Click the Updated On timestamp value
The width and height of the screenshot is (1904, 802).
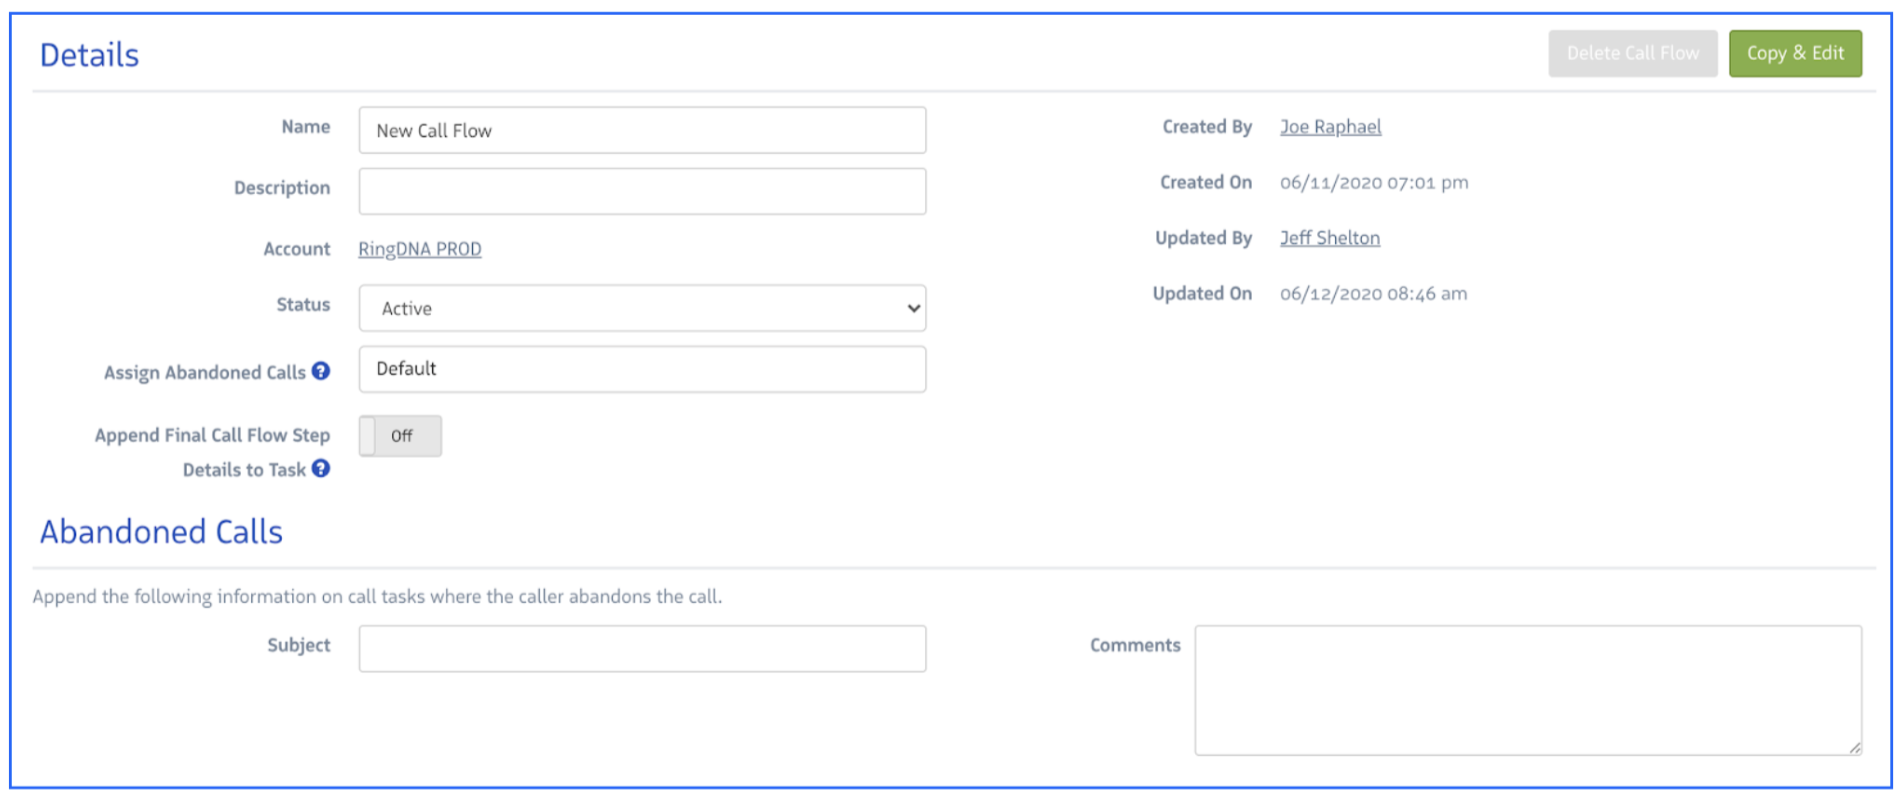pyautogui.click(x=1373, y=294)
